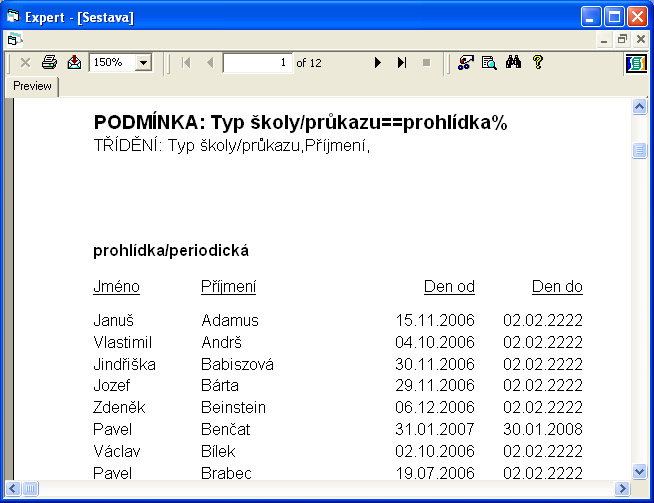Click the vertical scrollbar thumb
654x503 pixels.
[640, 151]
